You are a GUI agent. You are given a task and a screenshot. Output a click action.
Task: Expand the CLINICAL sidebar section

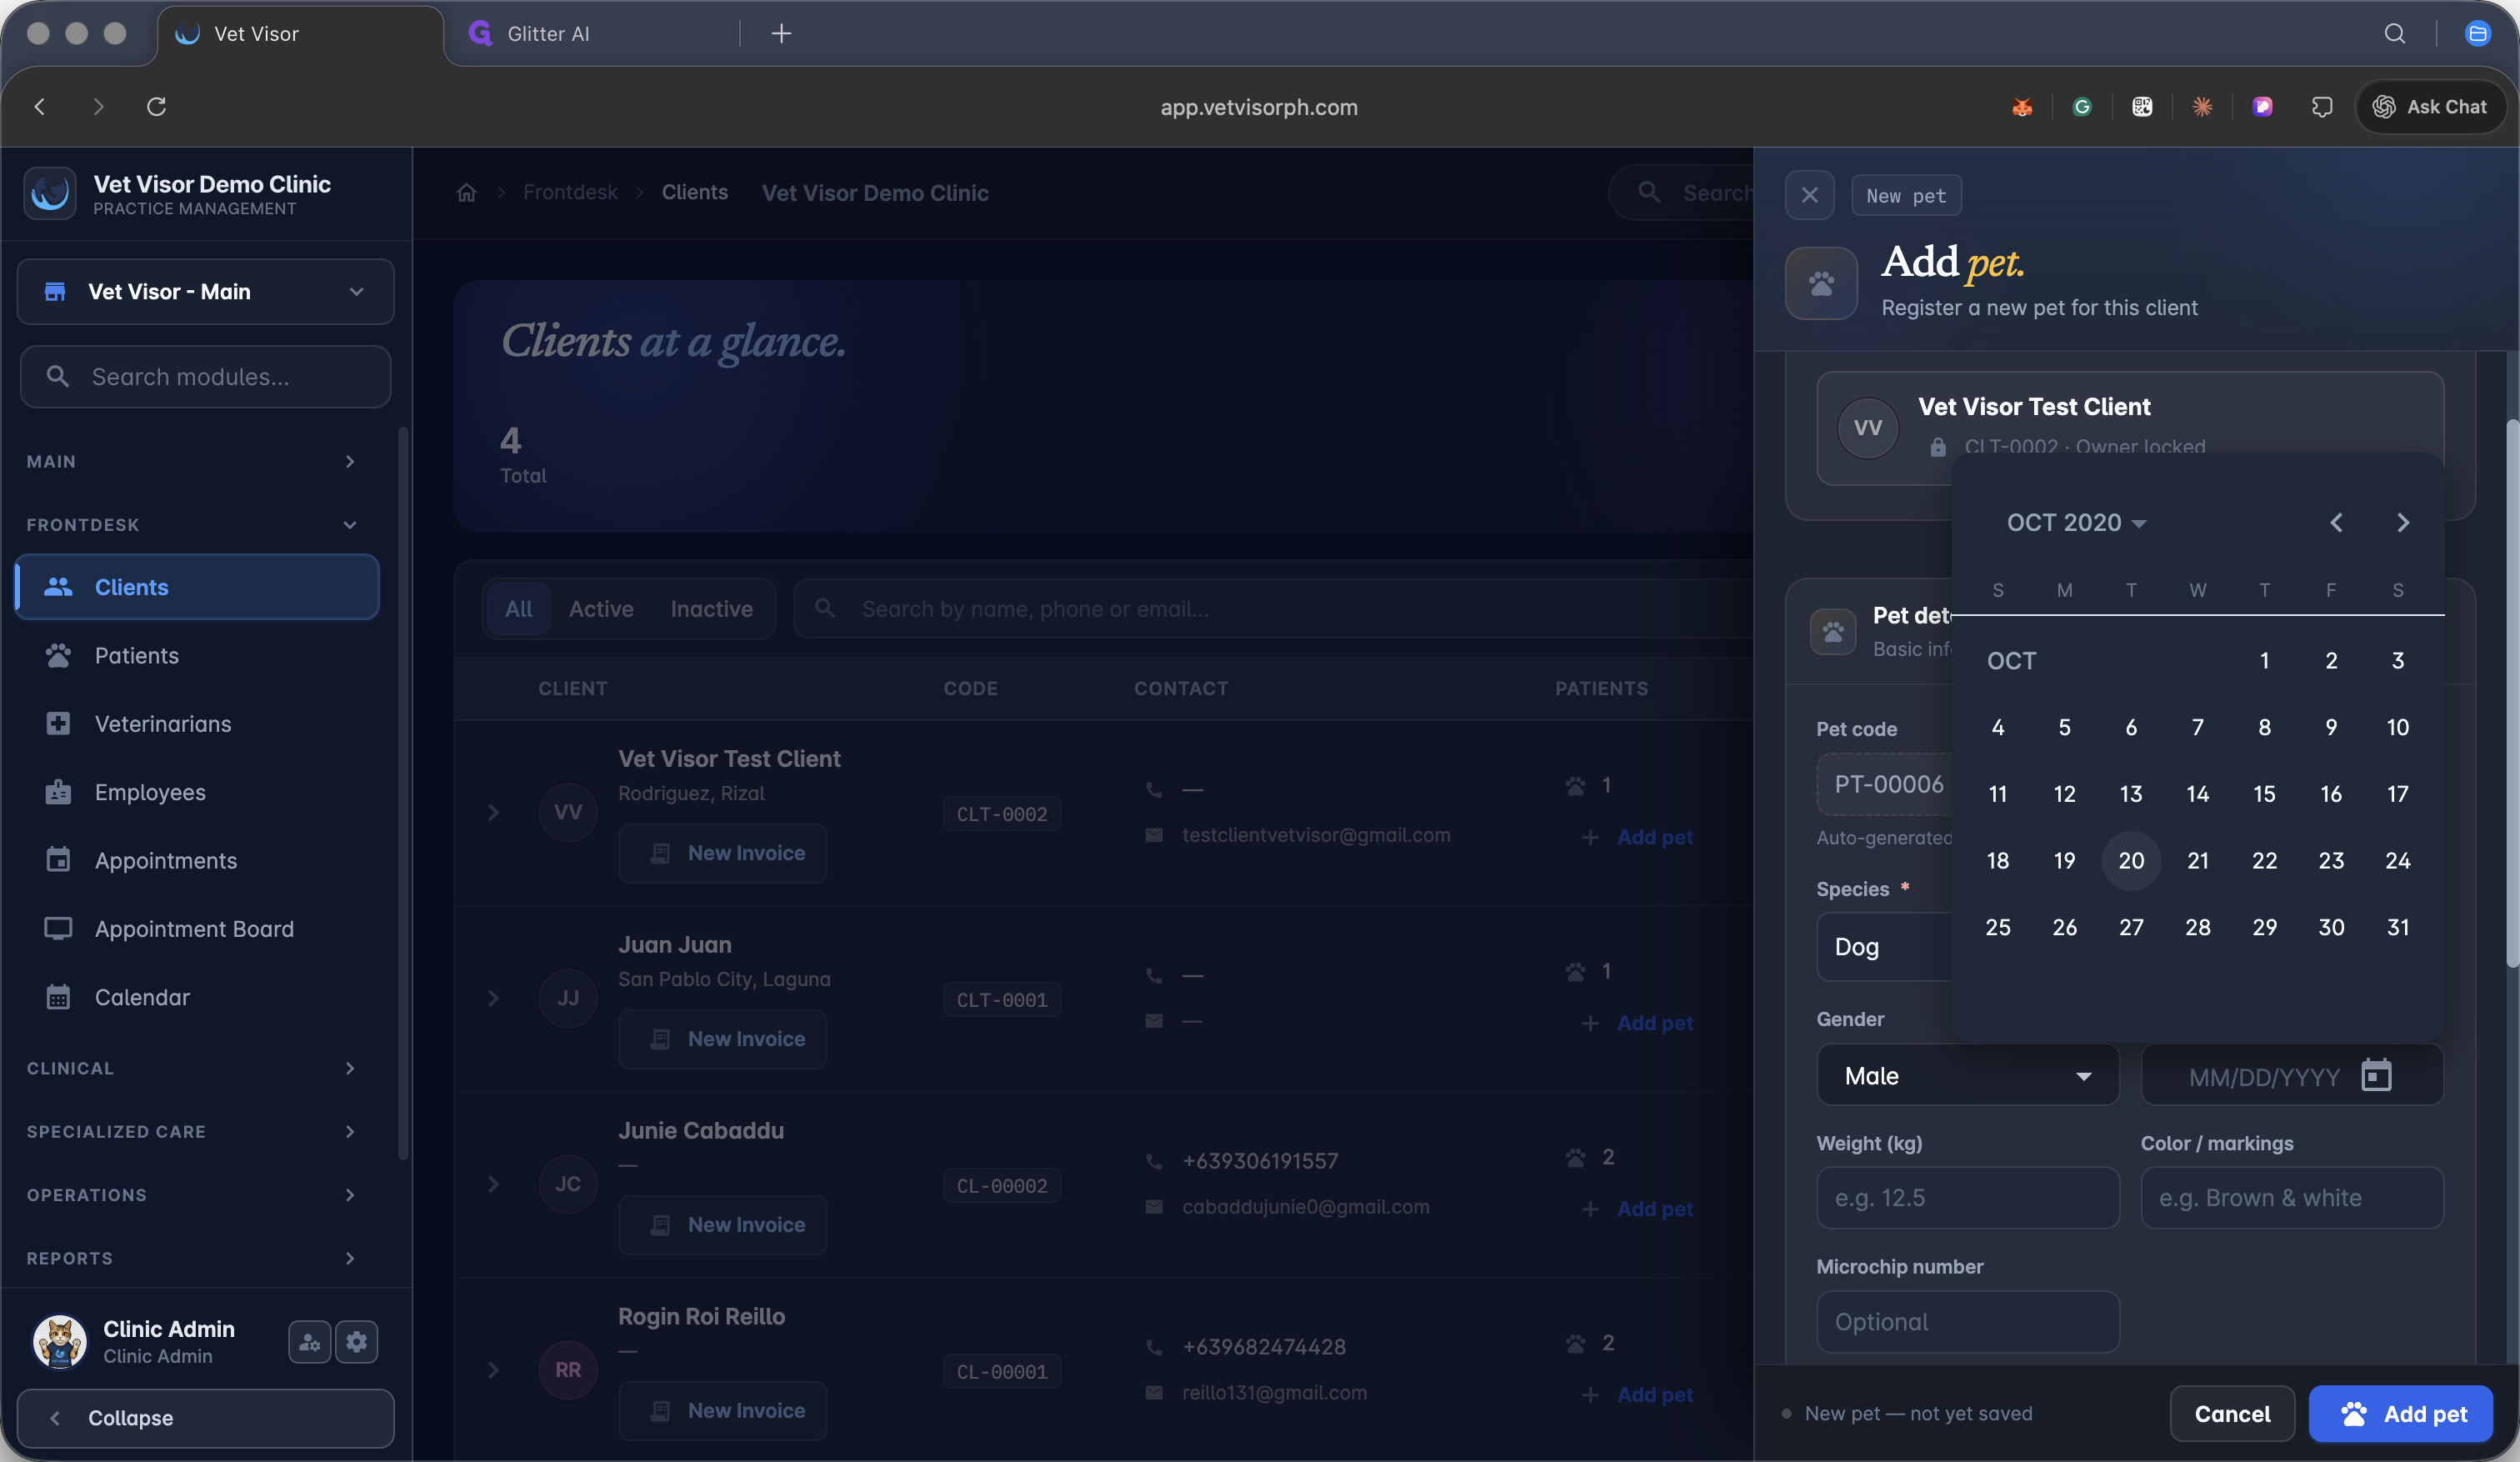[192, 1069]
